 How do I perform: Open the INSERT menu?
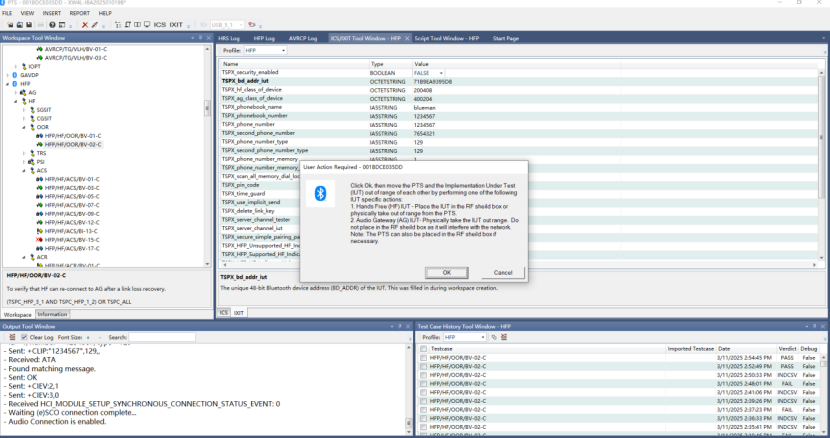tap(51, 13)
